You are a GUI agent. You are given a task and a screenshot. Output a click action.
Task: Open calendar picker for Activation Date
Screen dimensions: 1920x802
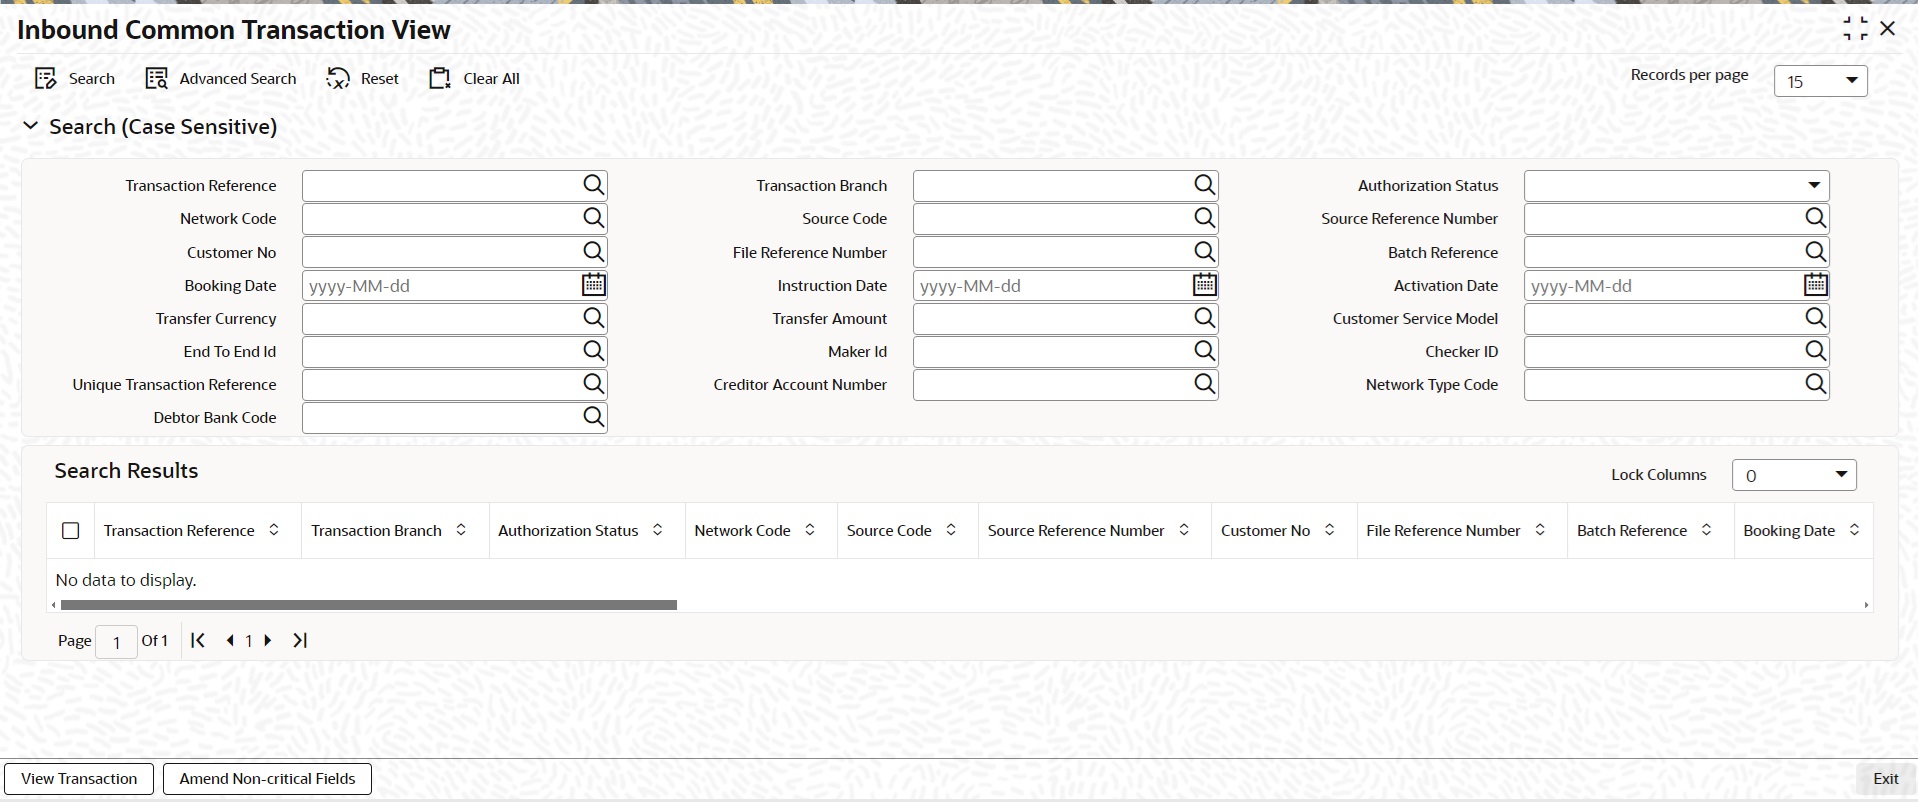[1816, 285]
